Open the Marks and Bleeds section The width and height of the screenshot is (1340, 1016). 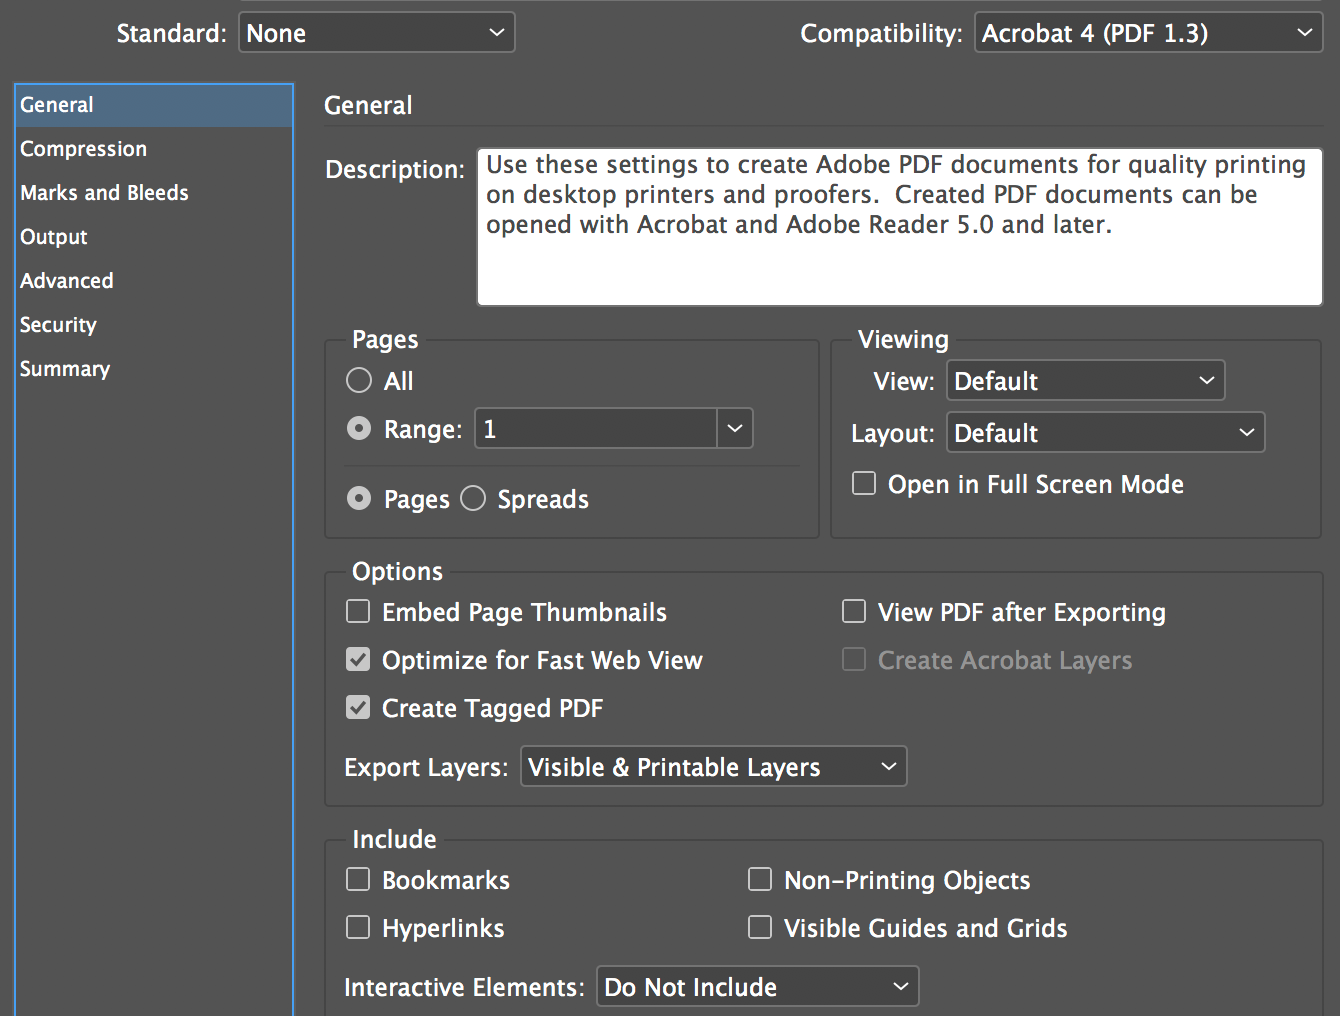[x=154, y=193]
